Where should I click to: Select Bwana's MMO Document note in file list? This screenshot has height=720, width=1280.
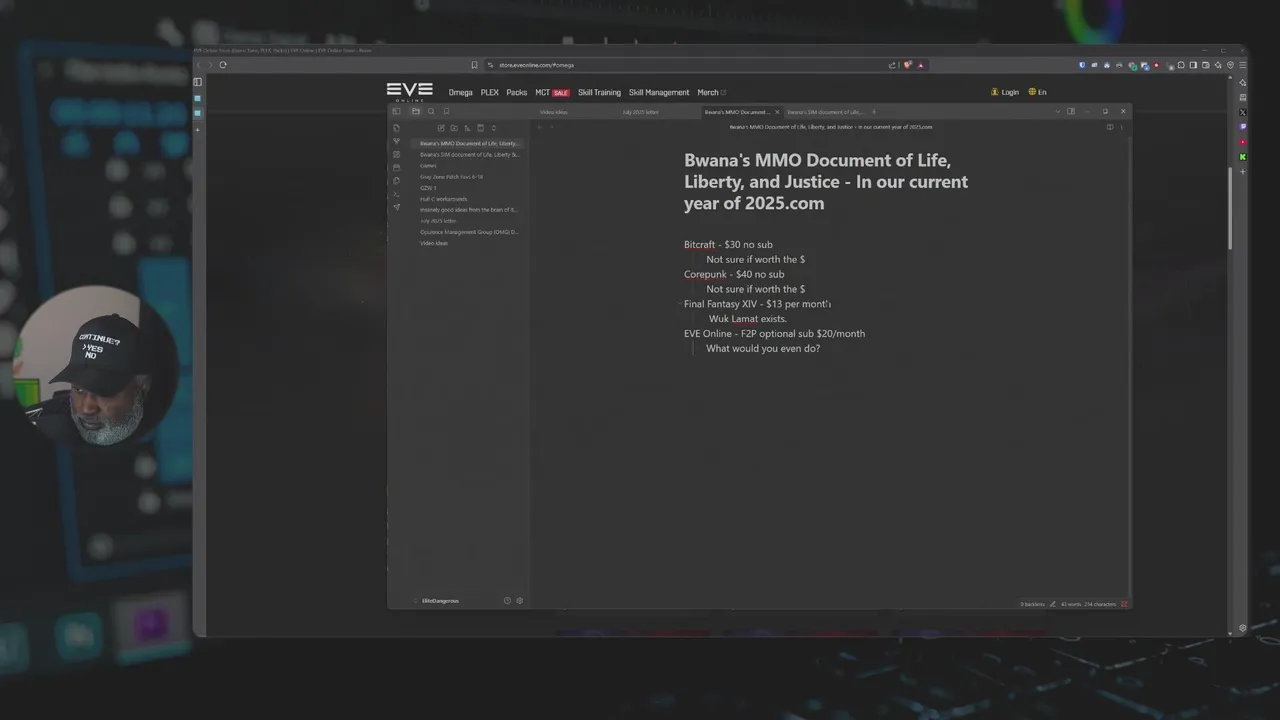468,143
